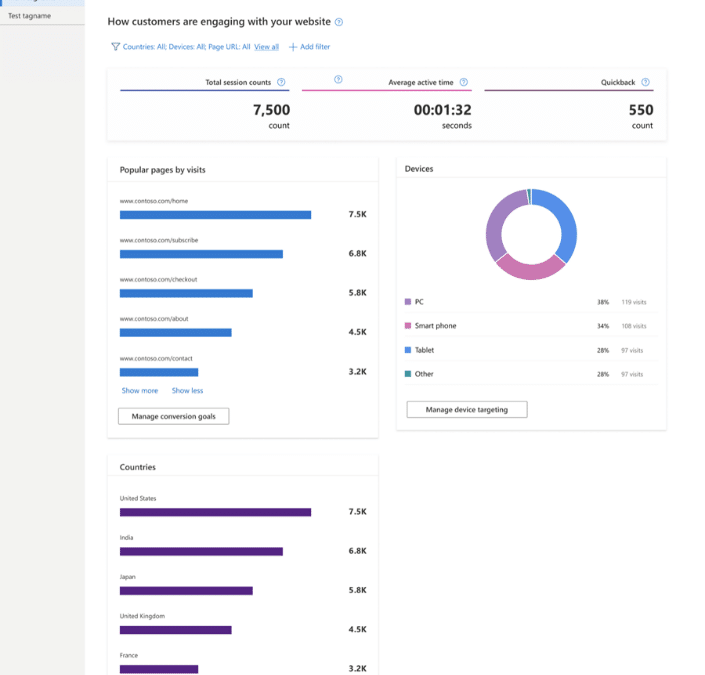
Task: Click the plus icon for Add filter
Action: click(293, 47)
